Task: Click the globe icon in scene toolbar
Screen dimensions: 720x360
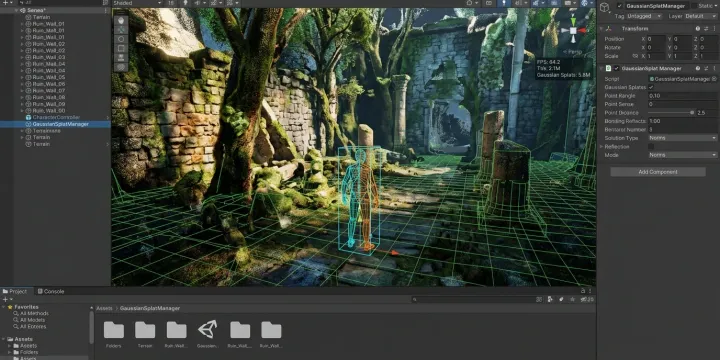Action: pyautogui.click(x=585, y=3)
